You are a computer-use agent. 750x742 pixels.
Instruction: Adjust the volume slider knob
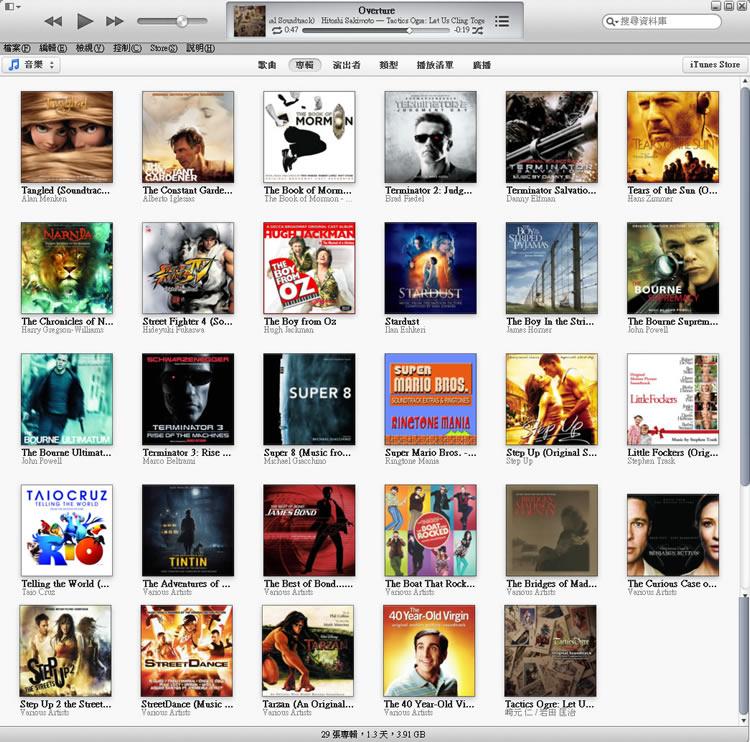[182, 21]
